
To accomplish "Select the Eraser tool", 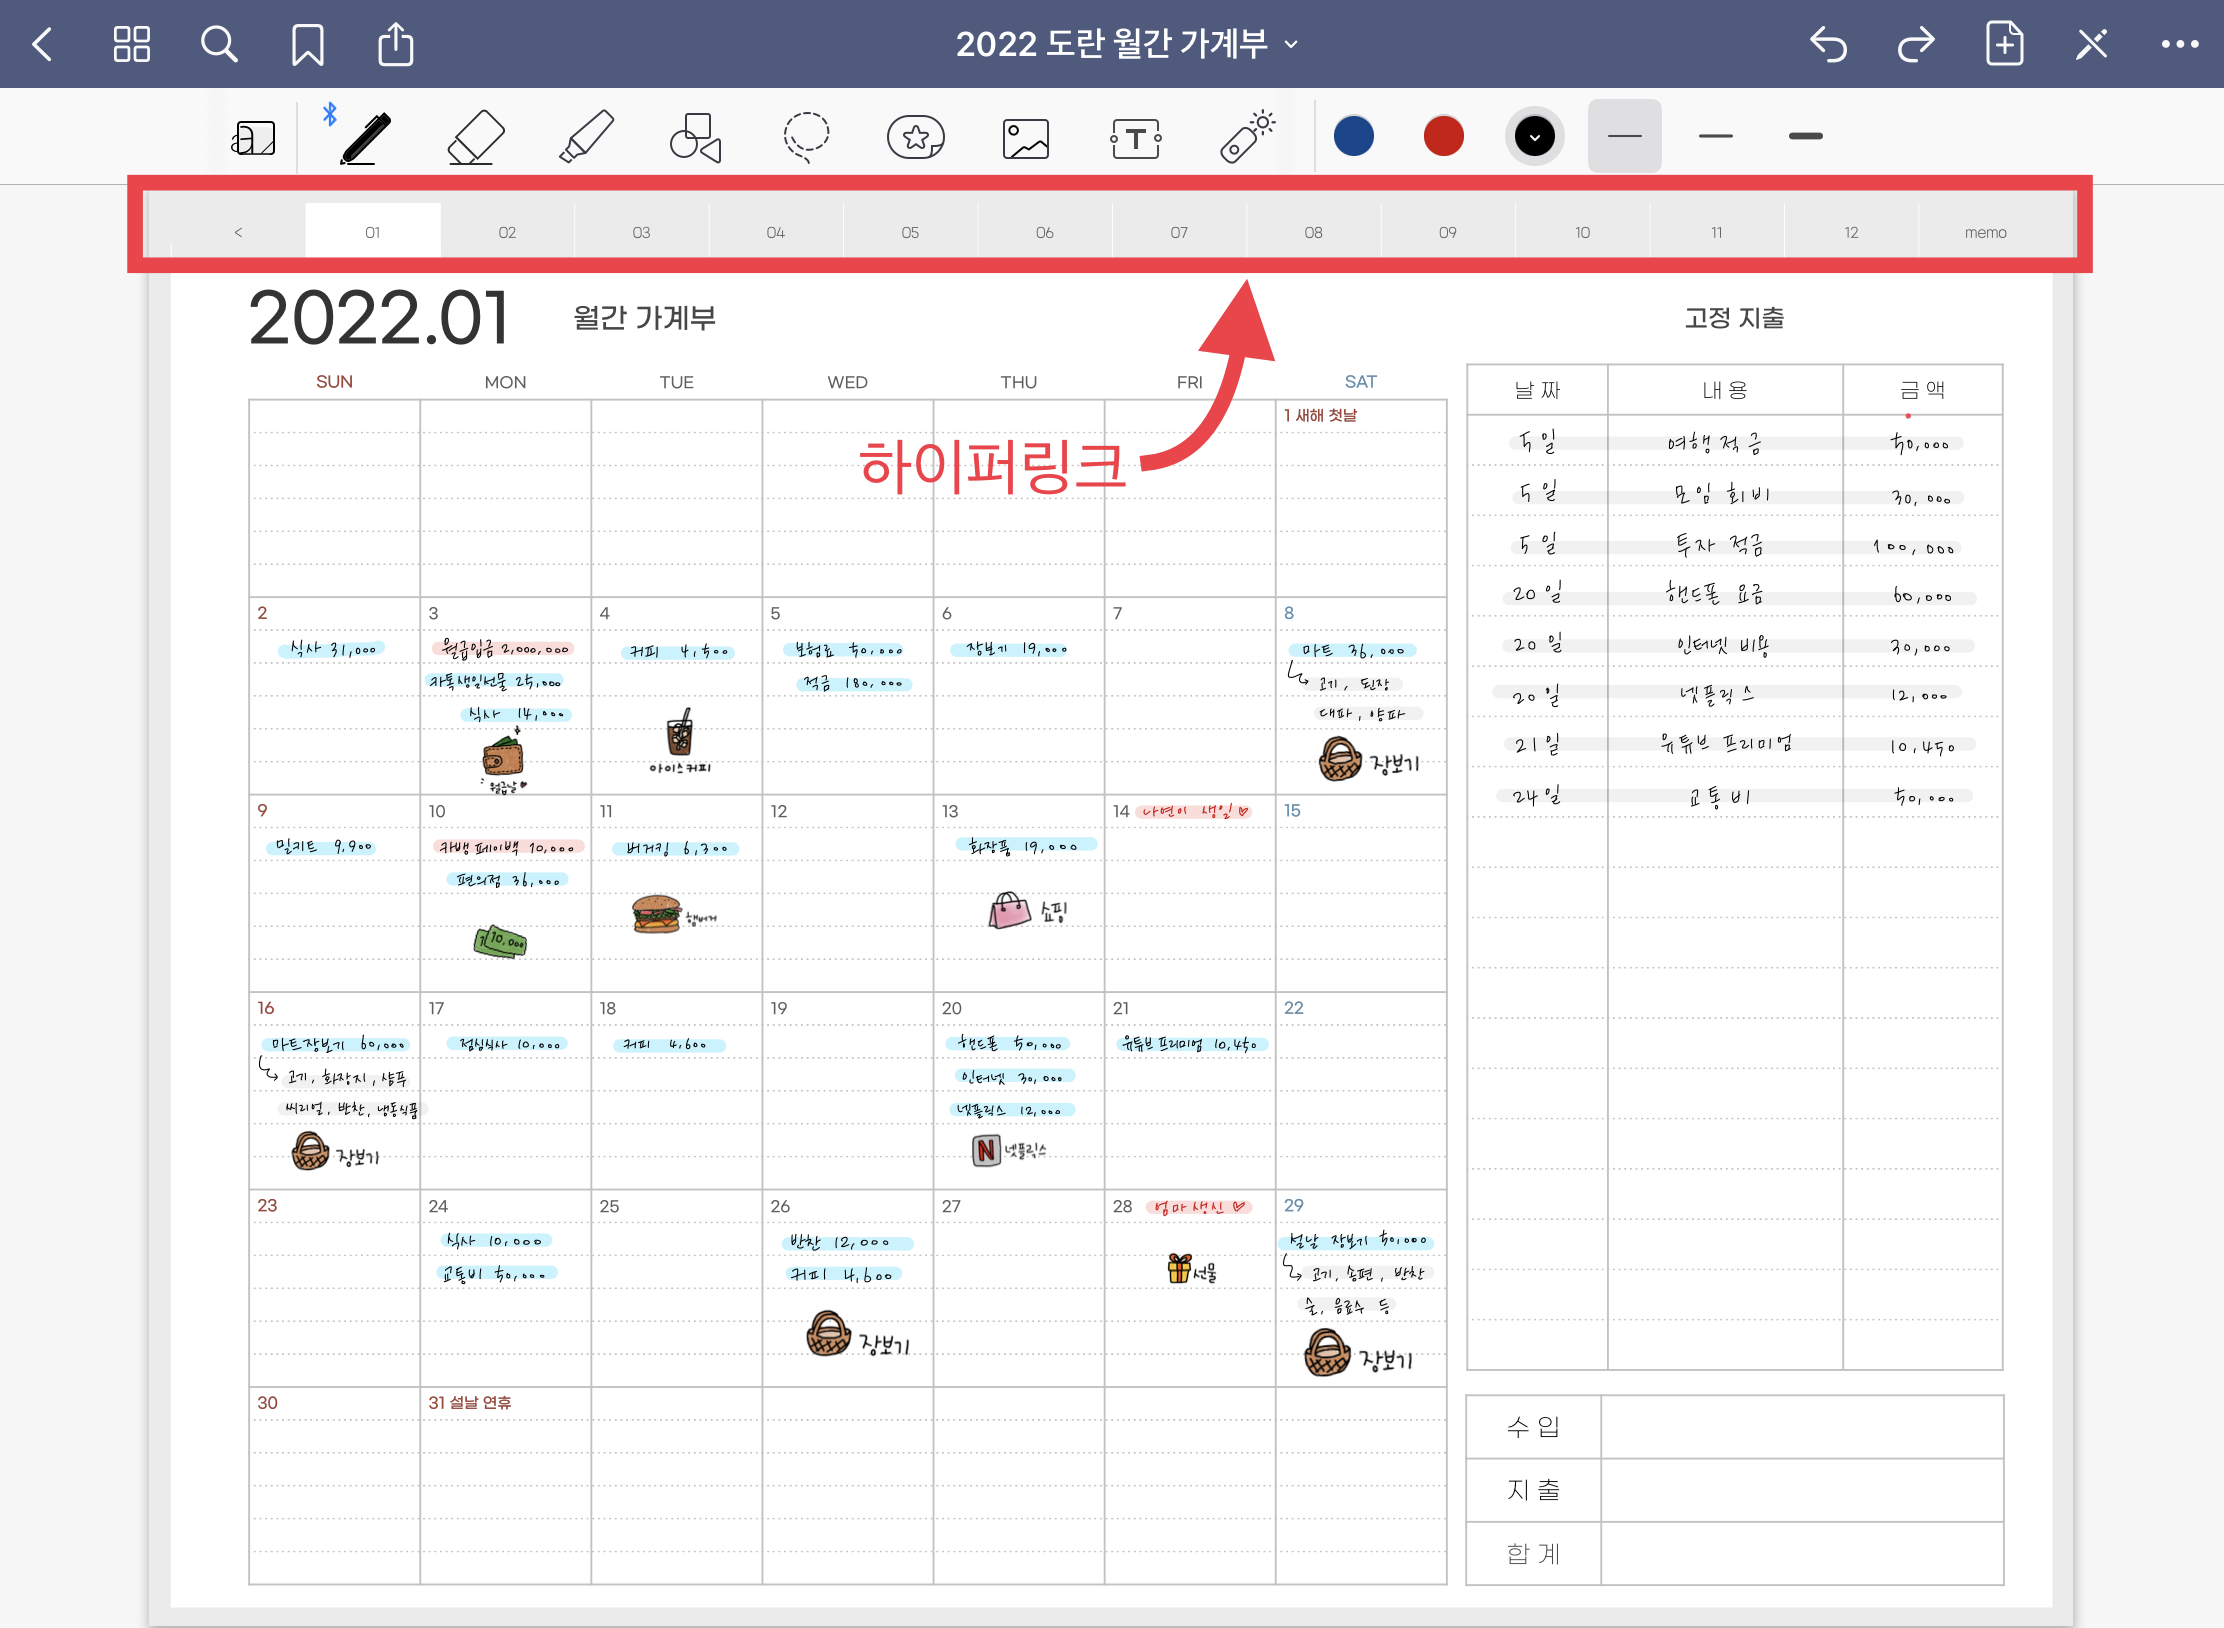I will (x=476, y=137).
